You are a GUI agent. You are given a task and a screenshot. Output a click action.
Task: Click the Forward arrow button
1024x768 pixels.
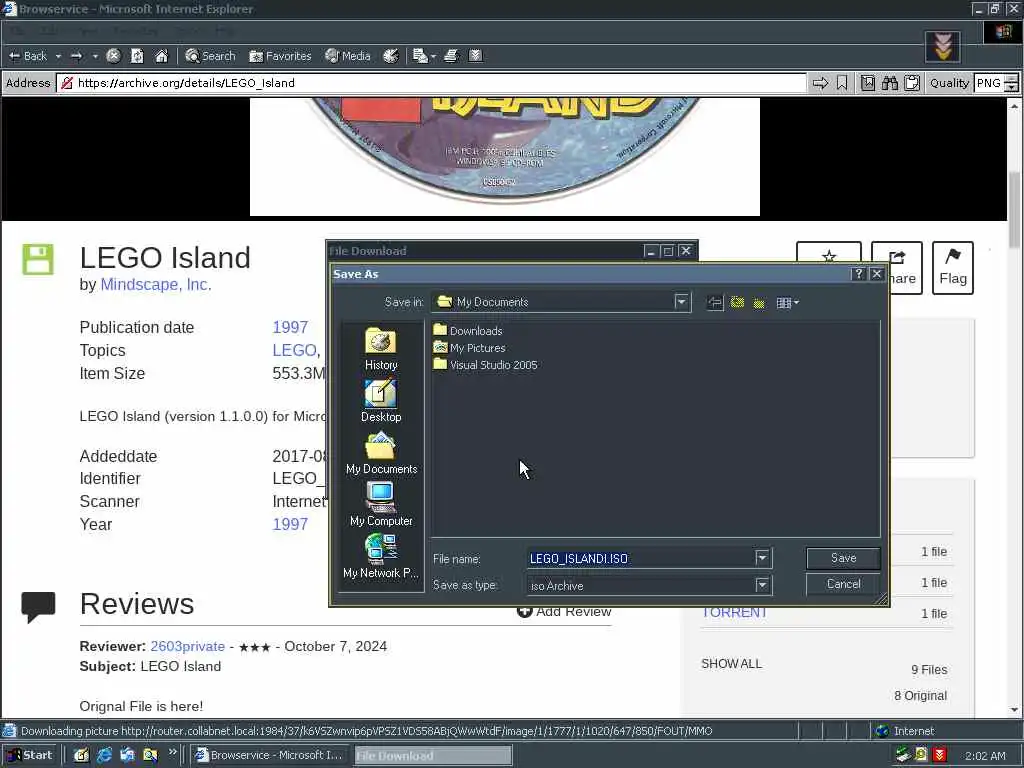(x=76, y=56)
